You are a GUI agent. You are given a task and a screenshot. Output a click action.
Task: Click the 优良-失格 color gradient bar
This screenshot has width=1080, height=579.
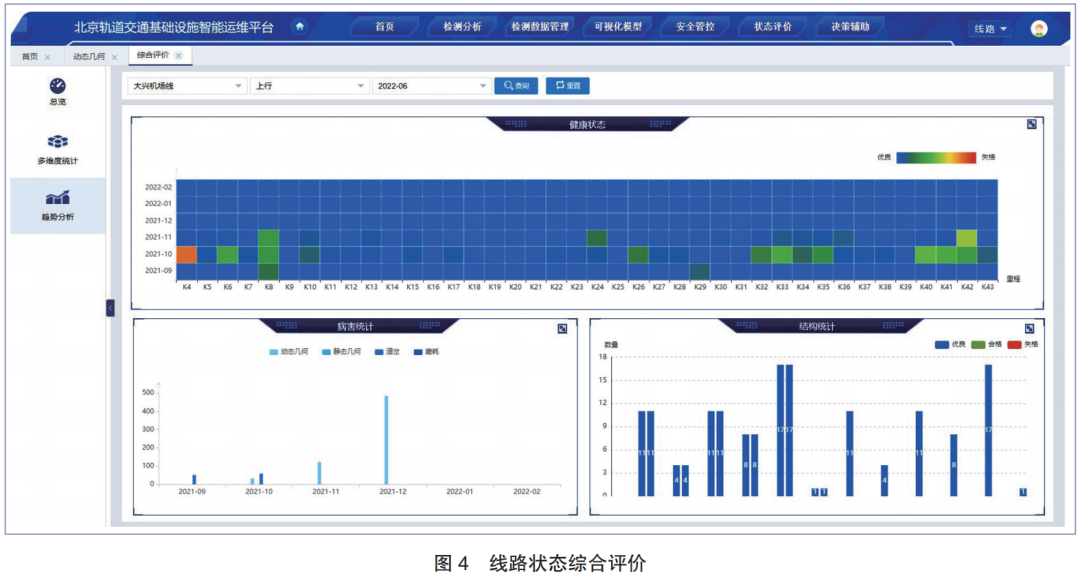tap(935, 157)
